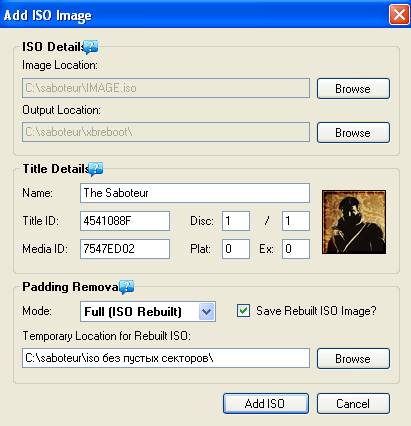
Task: Click the Title Details help icon
Action: (96, 169)
